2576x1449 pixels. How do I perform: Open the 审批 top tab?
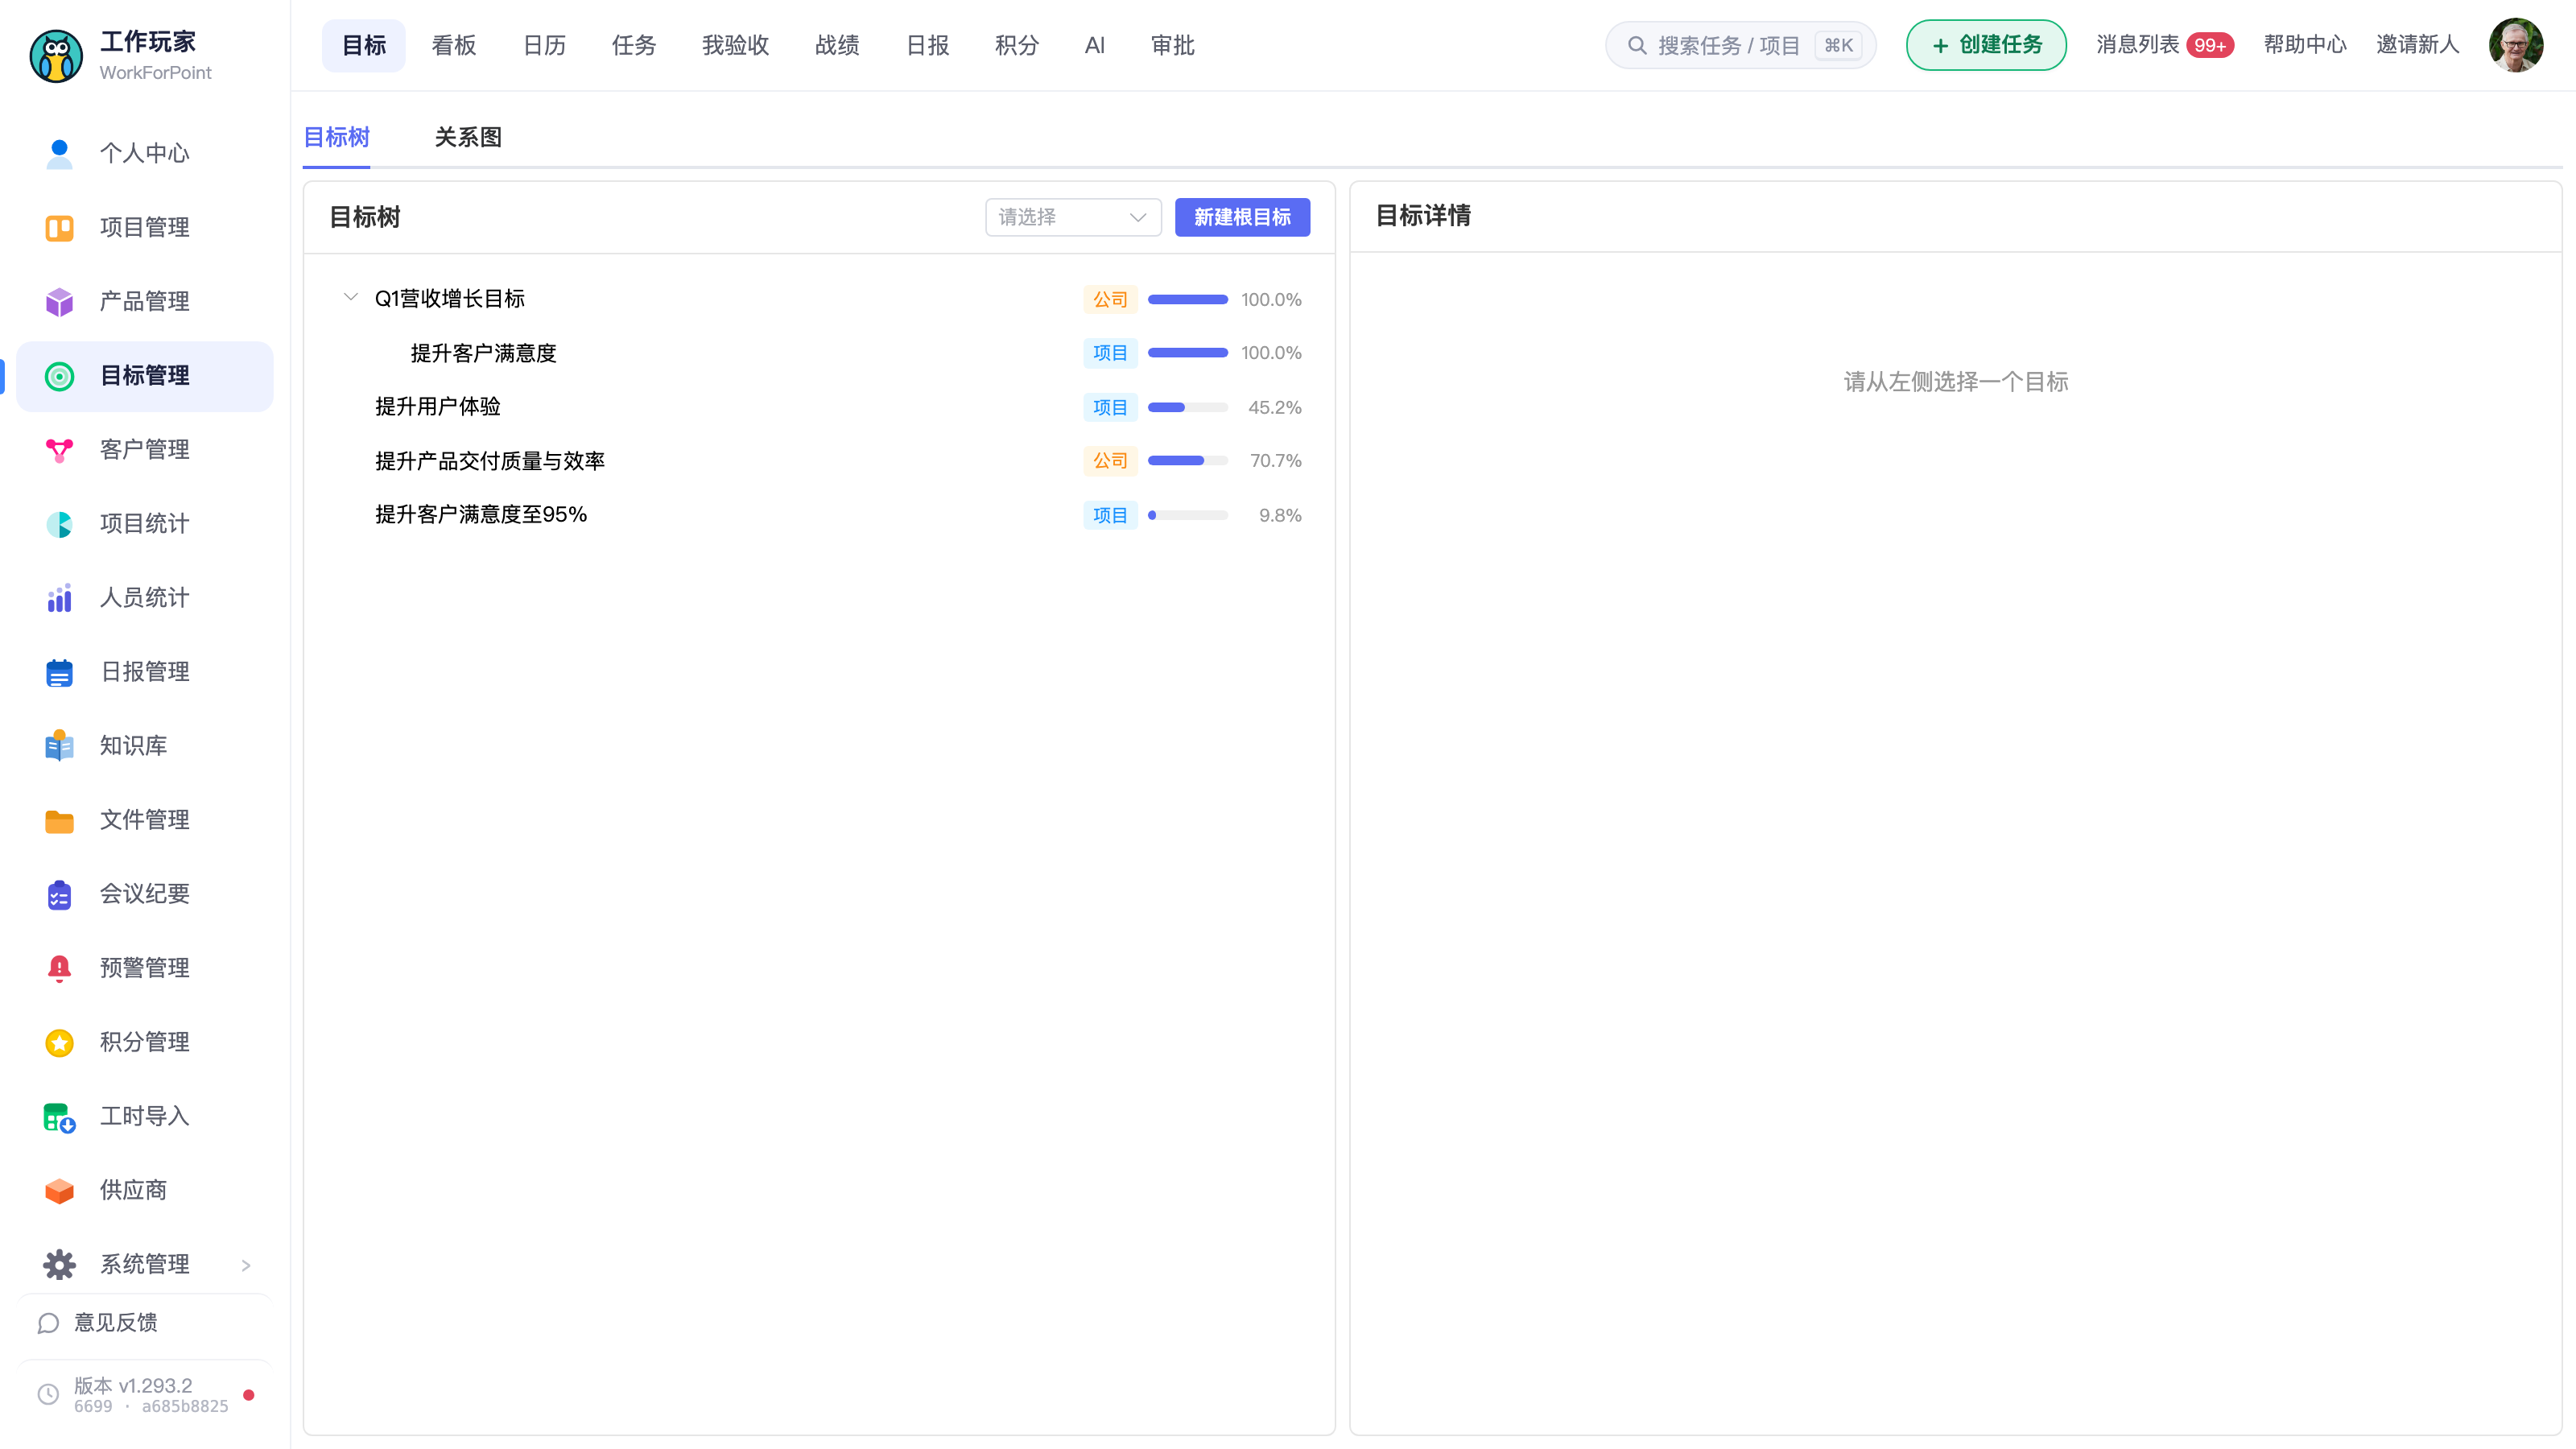[1173, 45]
